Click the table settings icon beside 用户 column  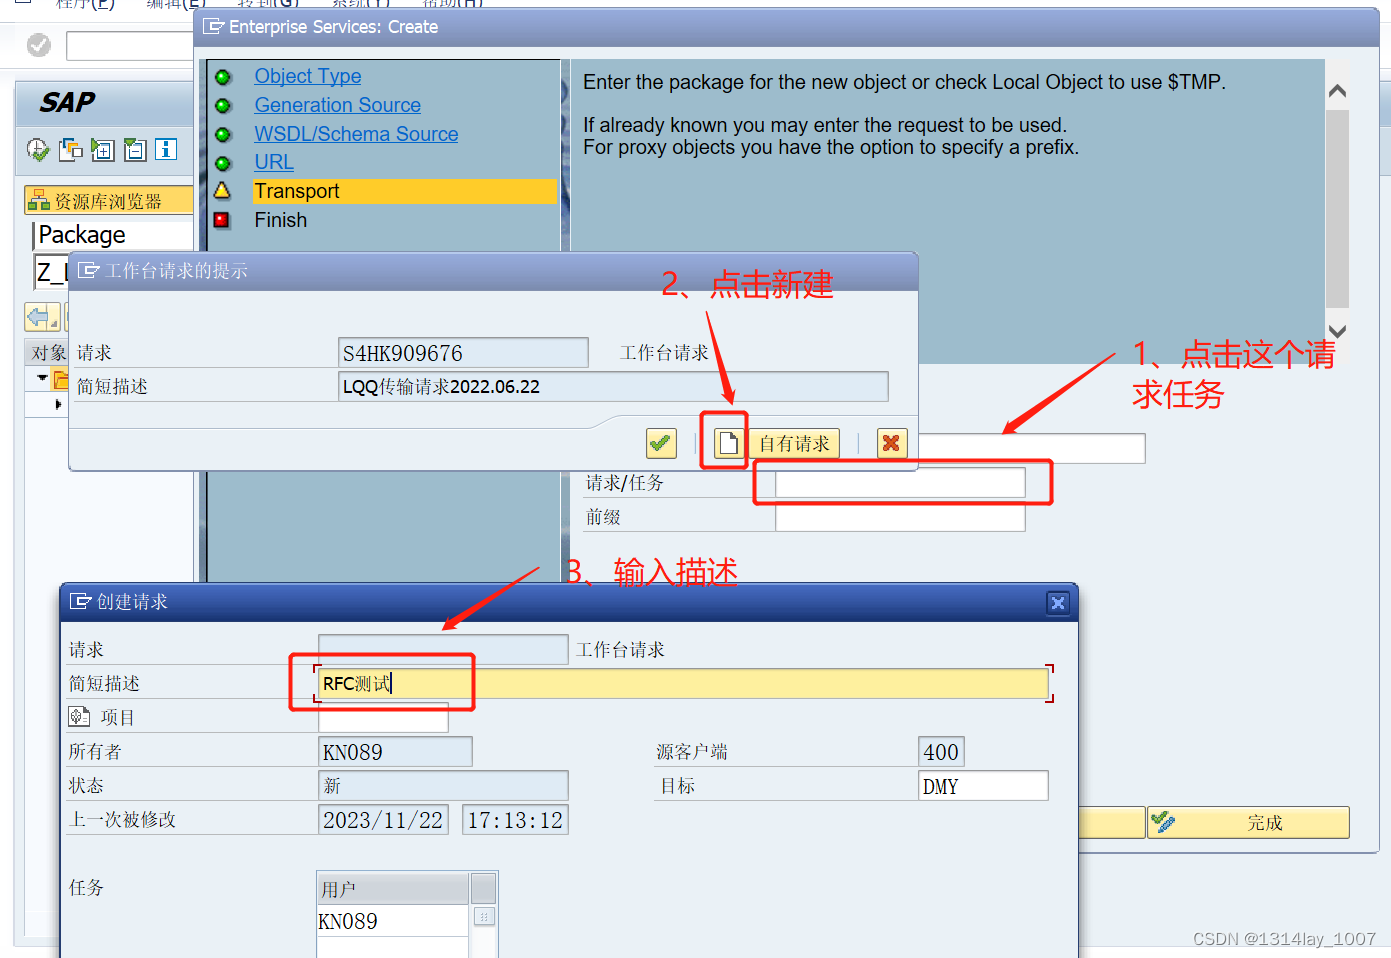point(484,888)
